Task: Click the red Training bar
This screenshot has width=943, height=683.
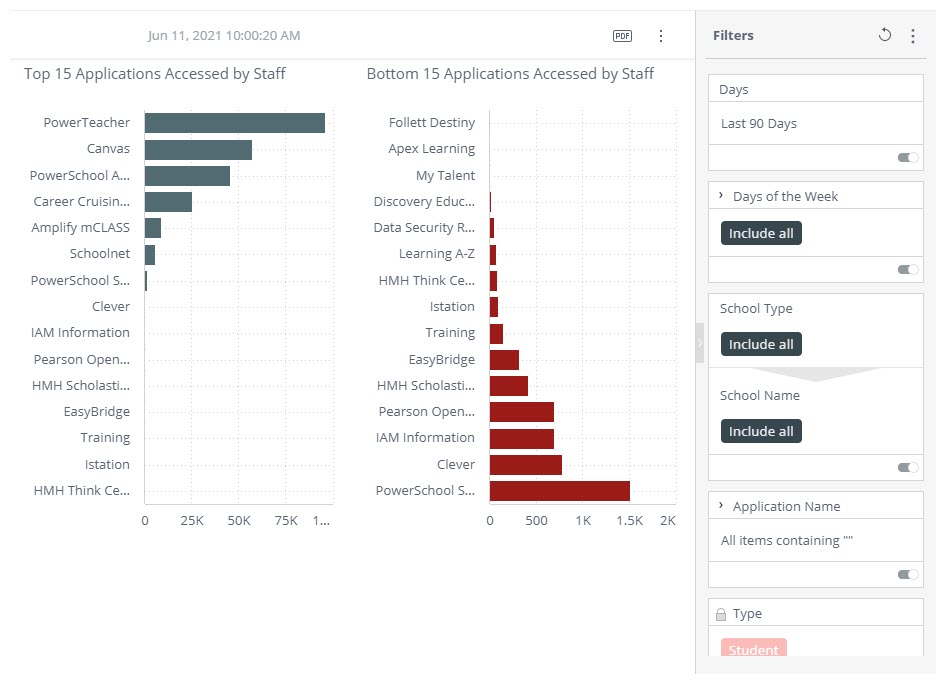Action: 496,333
